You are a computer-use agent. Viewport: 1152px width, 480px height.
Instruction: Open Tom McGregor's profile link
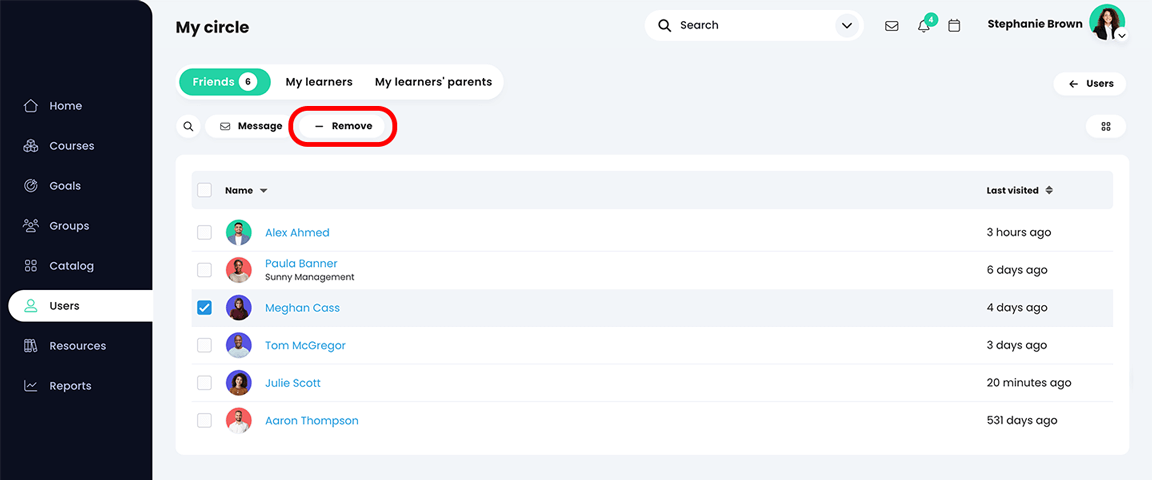click(305, 345)
